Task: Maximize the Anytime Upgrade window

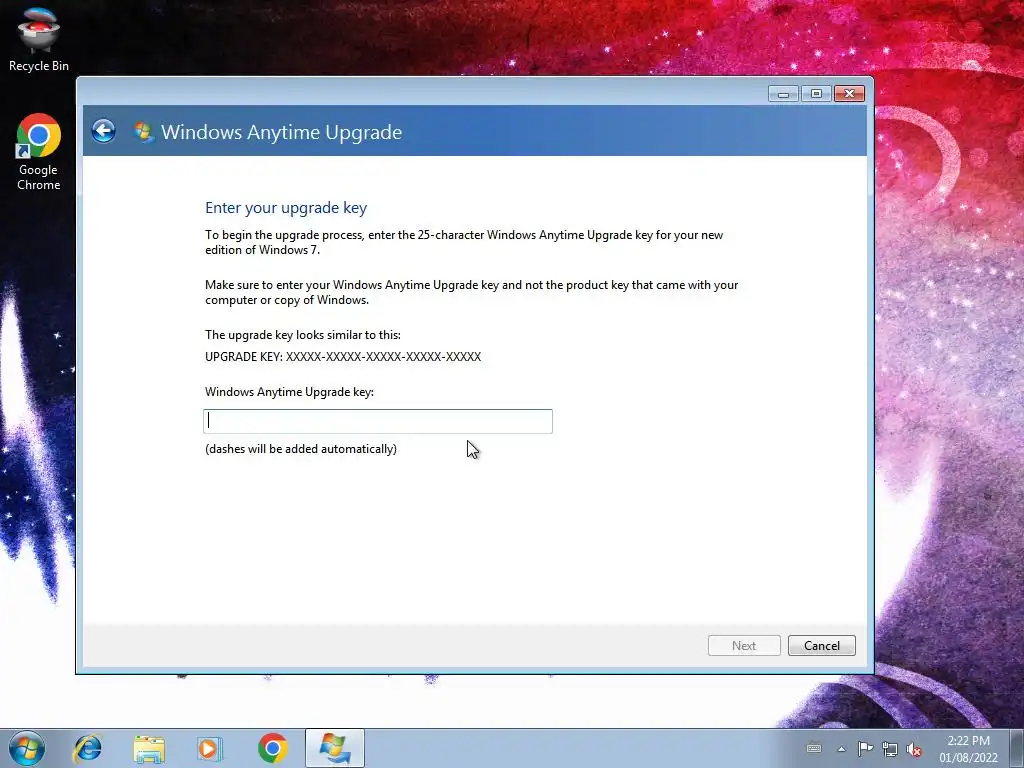Action: (816, 94)
